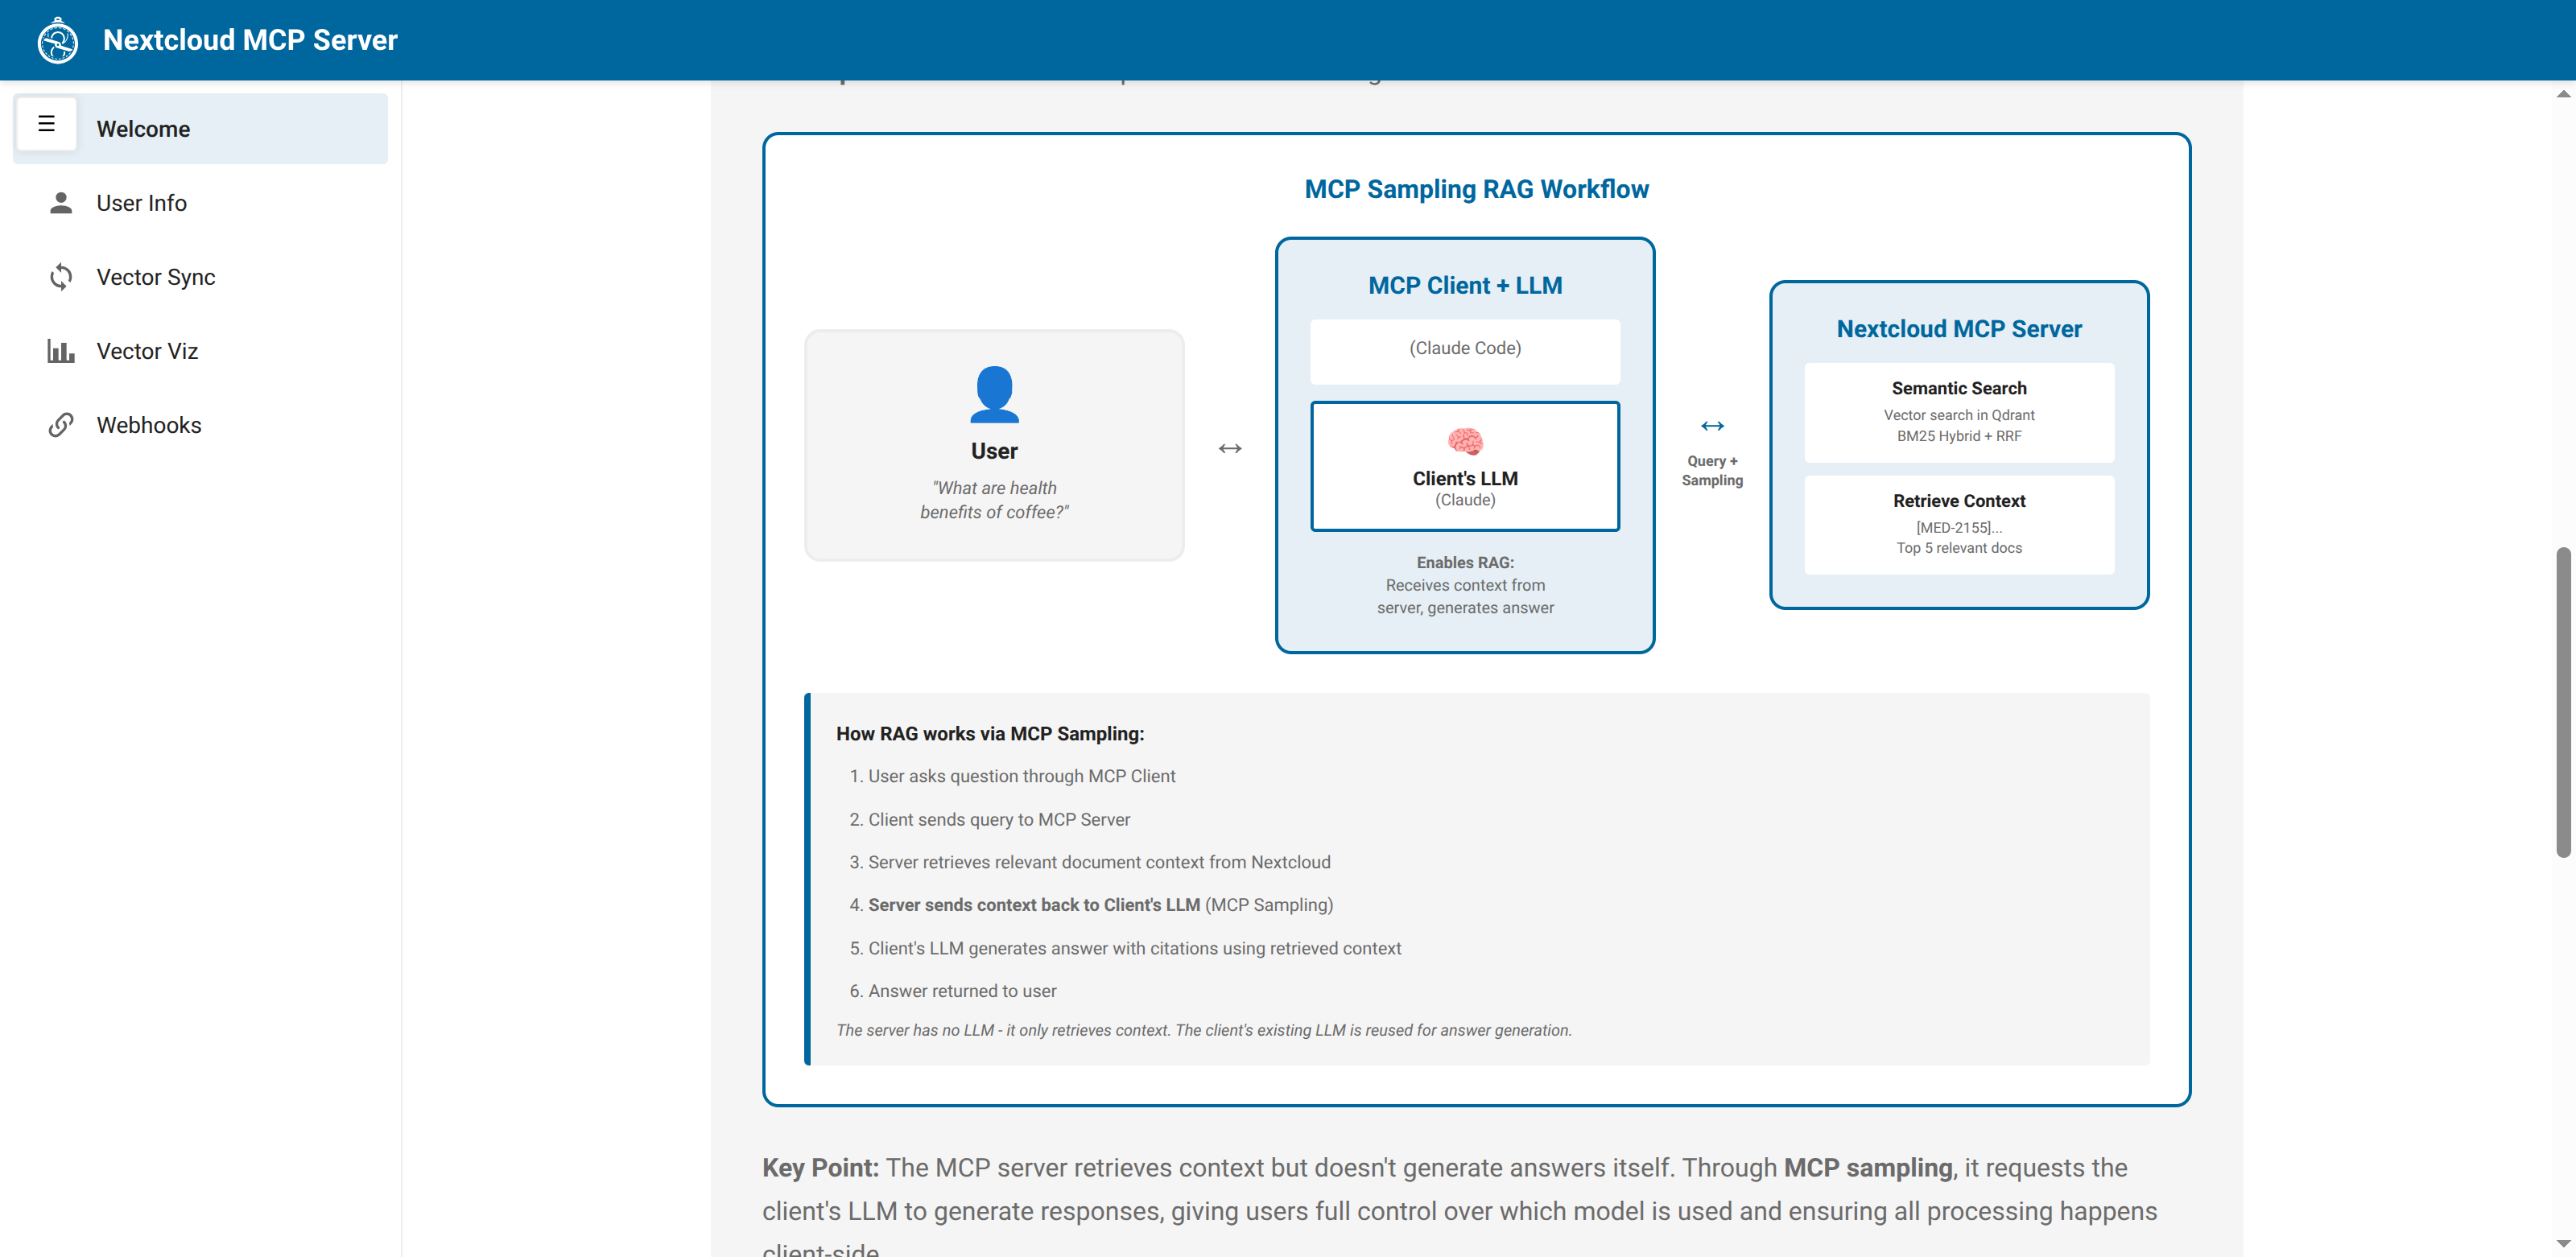Click the Nextcloud MCP Server logo icon
This screenshot has height=1257, width=2576.
[x=58, y=40]
